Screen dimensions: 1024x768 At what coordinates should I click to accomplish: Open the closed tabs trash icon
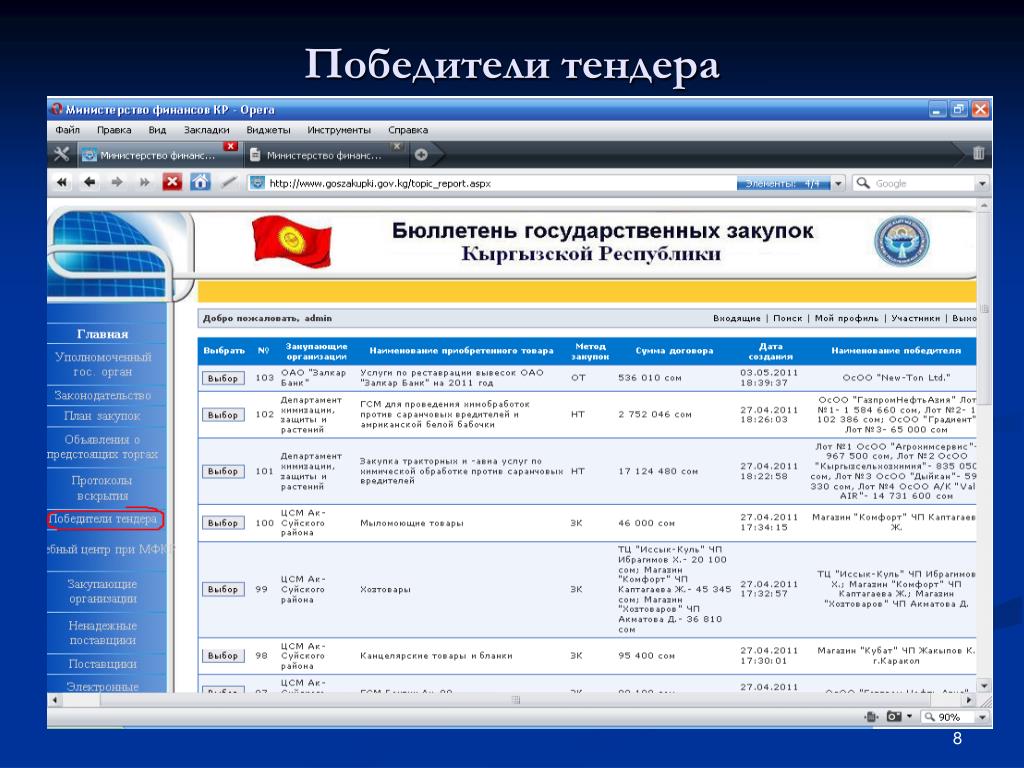pos(978,153)
